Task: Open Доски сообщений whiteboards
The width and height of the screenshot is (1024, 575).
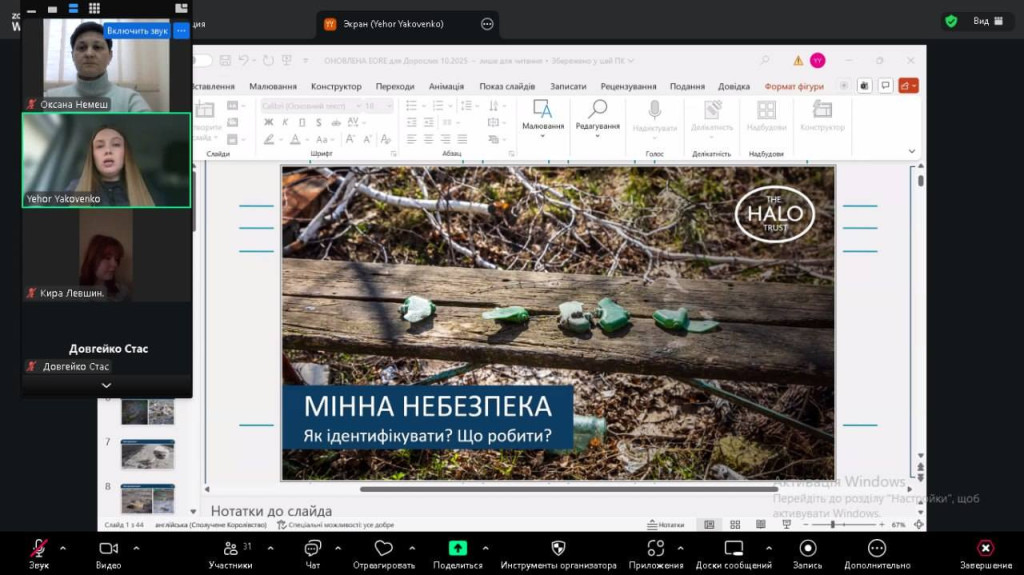Action: [x=733, y=549]
